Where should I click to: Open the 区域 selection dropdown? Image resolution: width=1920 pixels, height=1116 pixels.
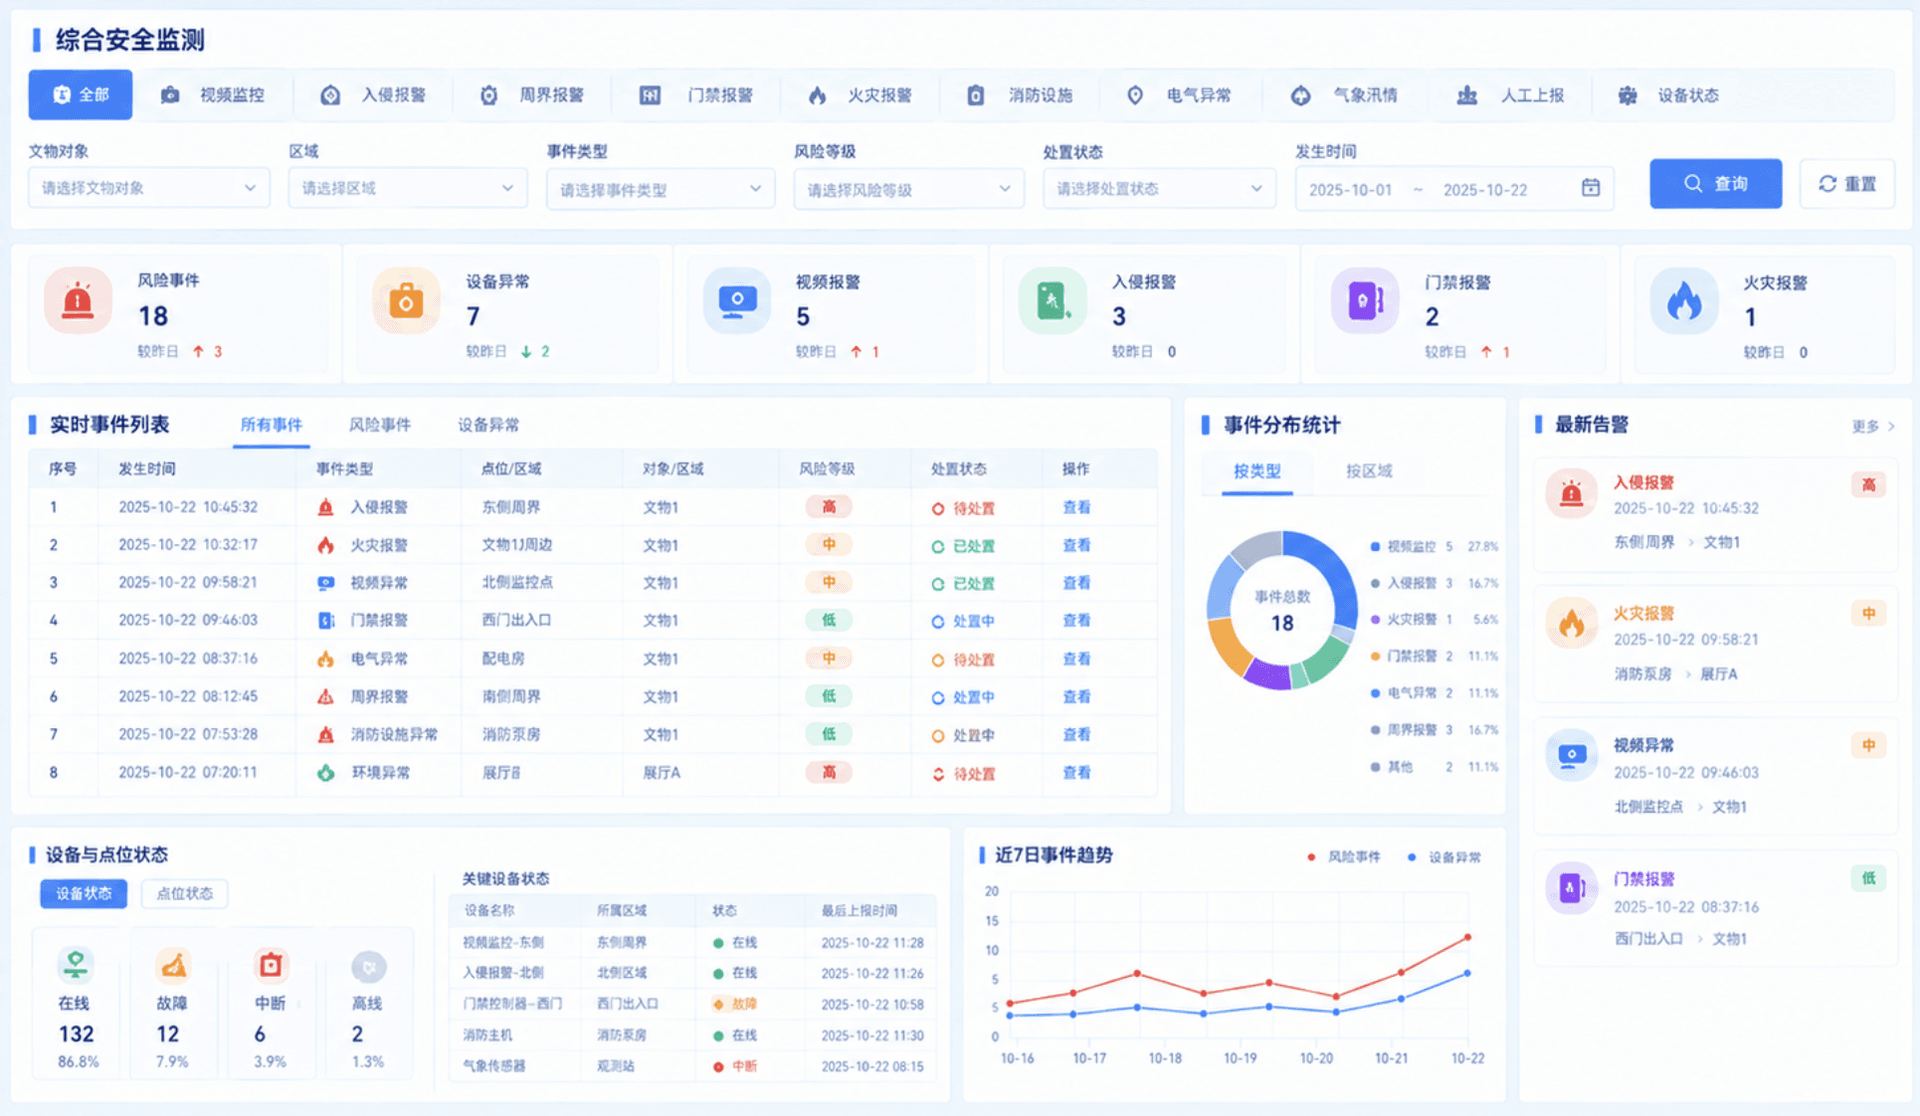point(408,188)
